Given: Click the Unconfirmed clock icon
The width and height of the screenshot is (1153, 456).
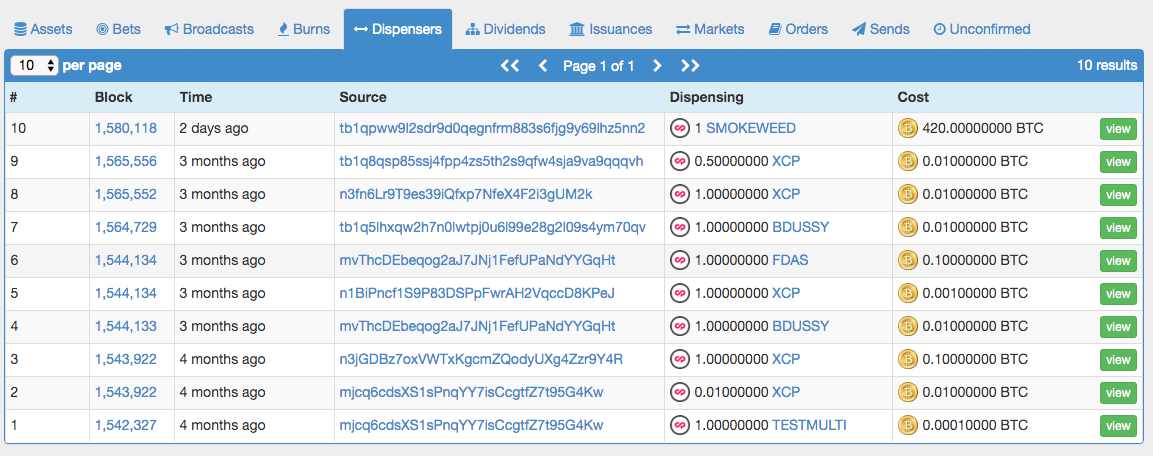Looking at the screenshot, I should pyautogui.click(x=939, y=29).
